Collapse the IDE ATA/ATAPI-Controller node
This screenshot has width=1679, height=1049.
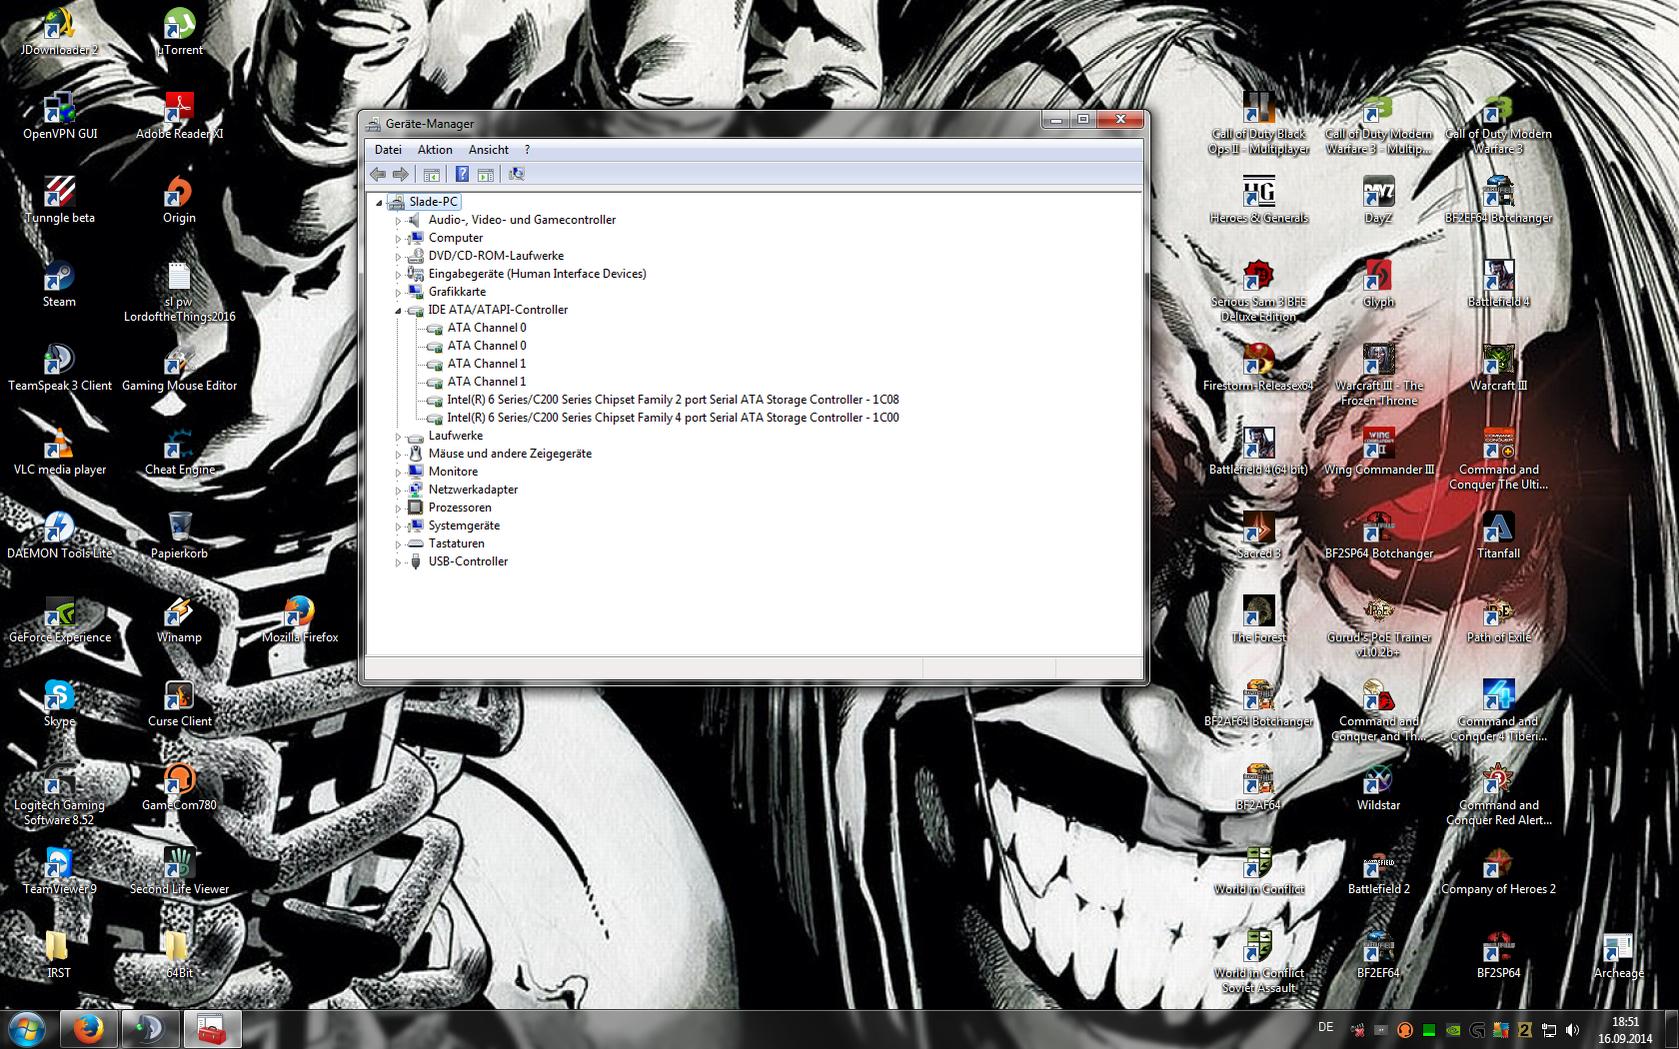[x=398, y=310]
